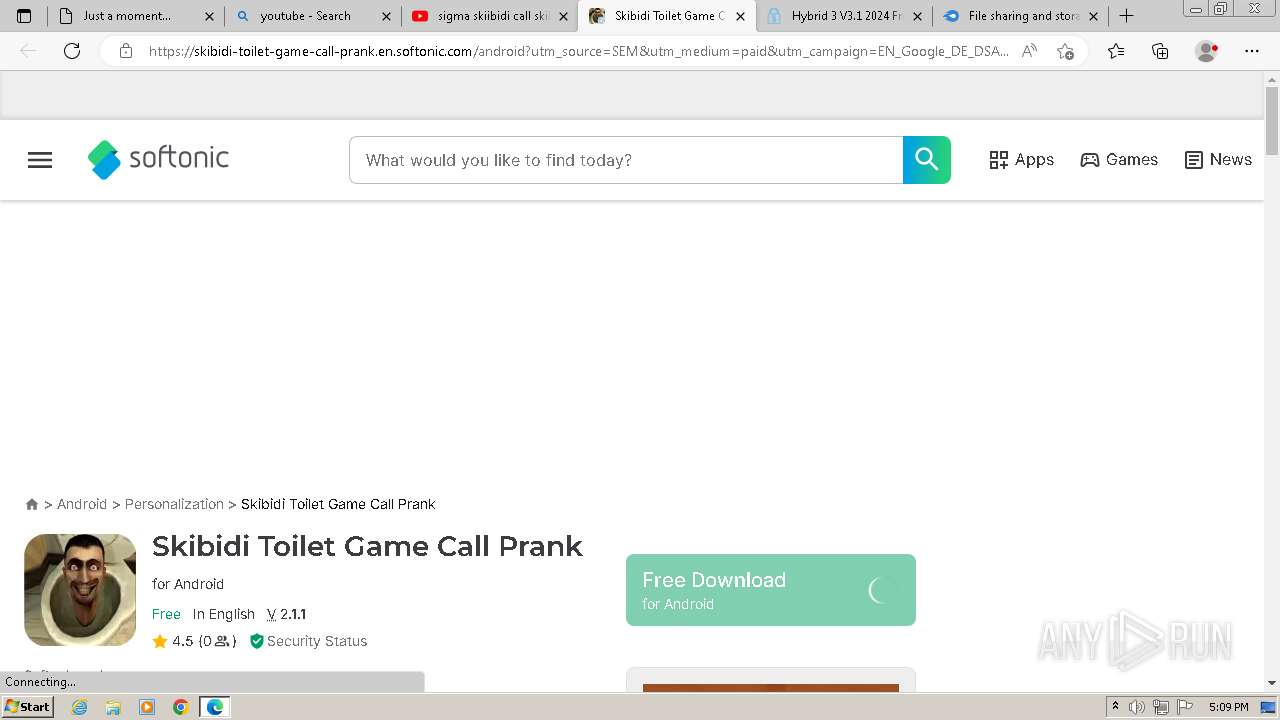Open Edge settings and more menu
The width and height of the screenshot is (1280, 720).
pos(1252,51)
